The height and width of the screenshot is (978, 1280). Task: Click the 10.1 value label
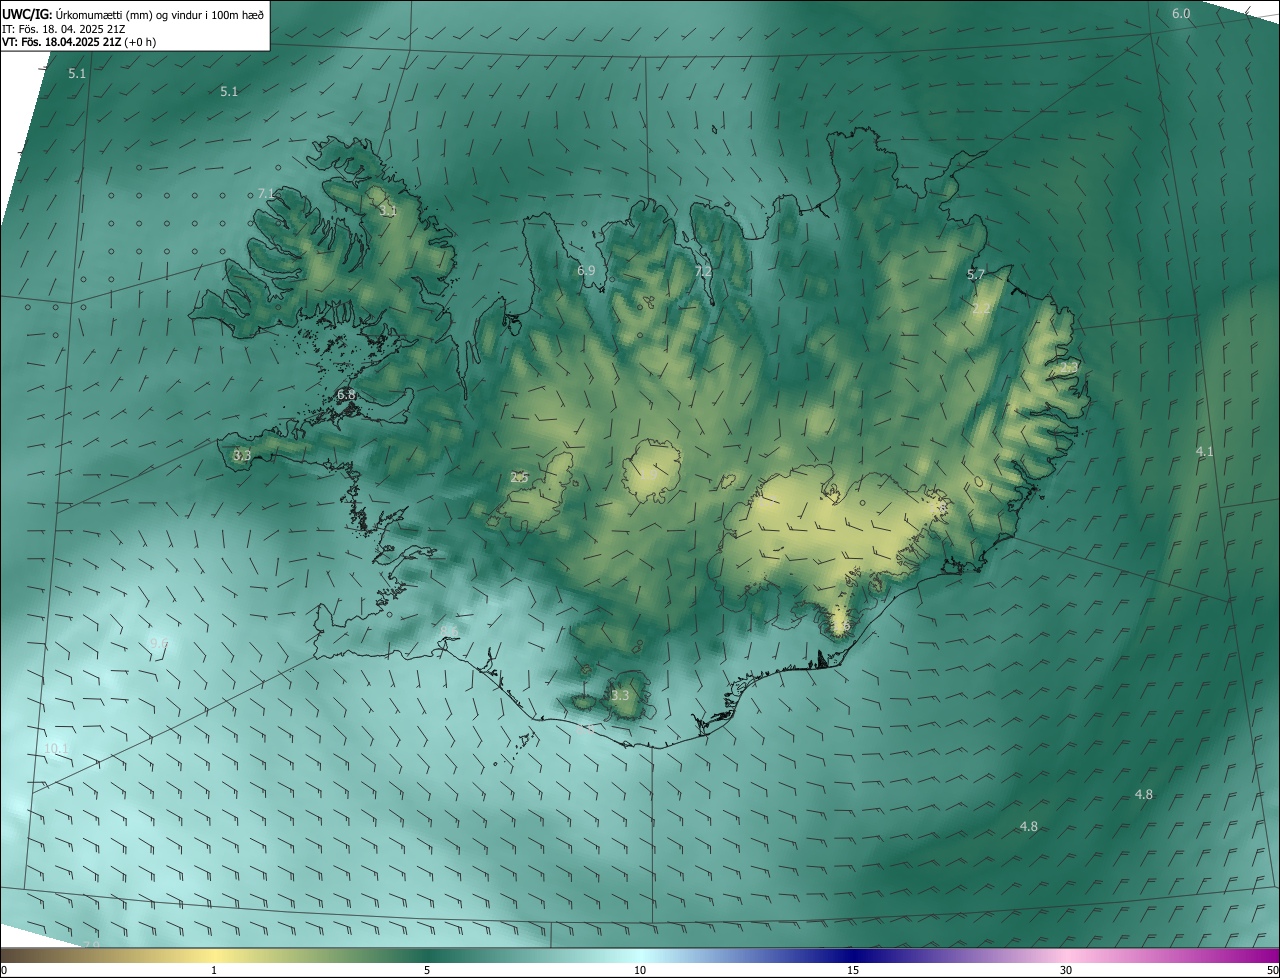(x=57, y=749)
